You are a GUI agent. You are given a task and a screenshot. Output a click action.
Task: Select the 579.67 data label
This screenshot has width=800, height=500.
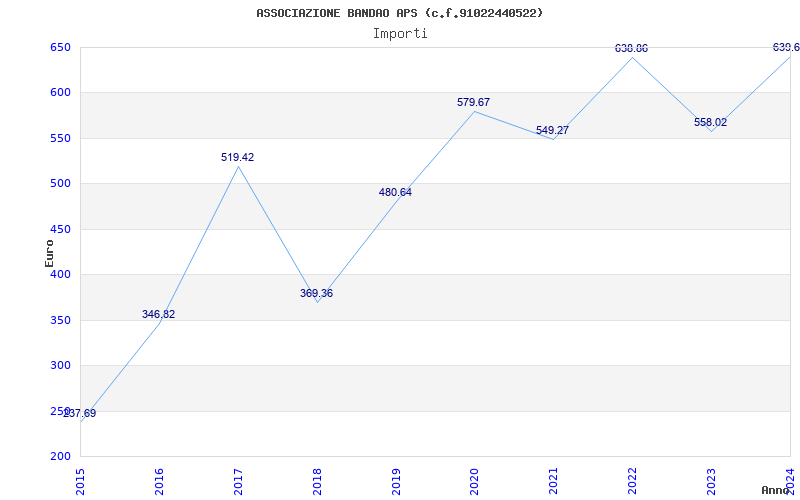tap(473, 102)
